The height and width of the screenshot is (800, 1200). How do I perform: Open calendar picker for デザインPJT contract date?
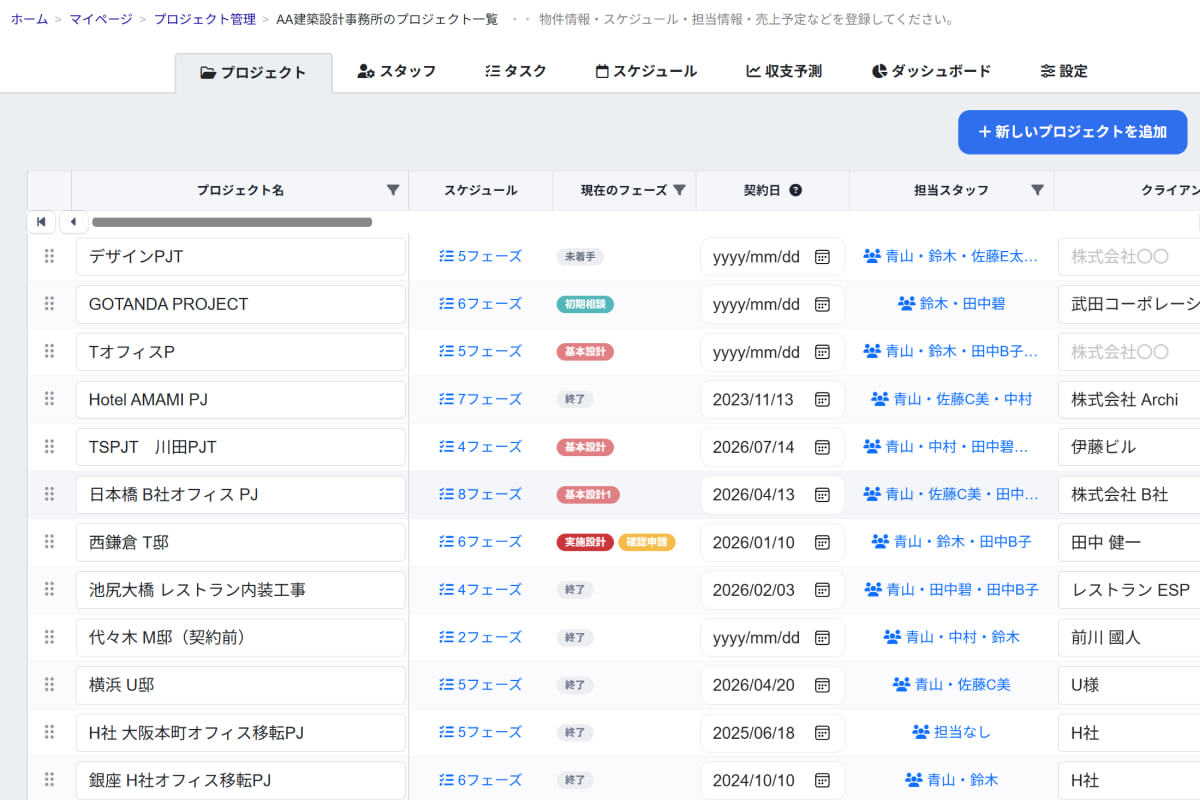(x=822, y=257)
